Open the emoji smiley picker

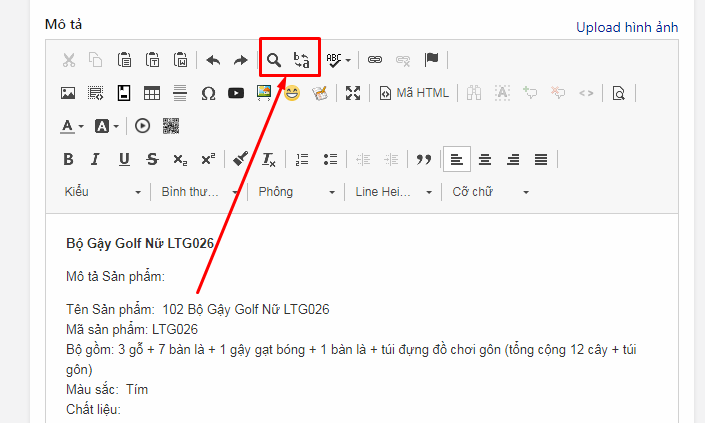(292, 93)
